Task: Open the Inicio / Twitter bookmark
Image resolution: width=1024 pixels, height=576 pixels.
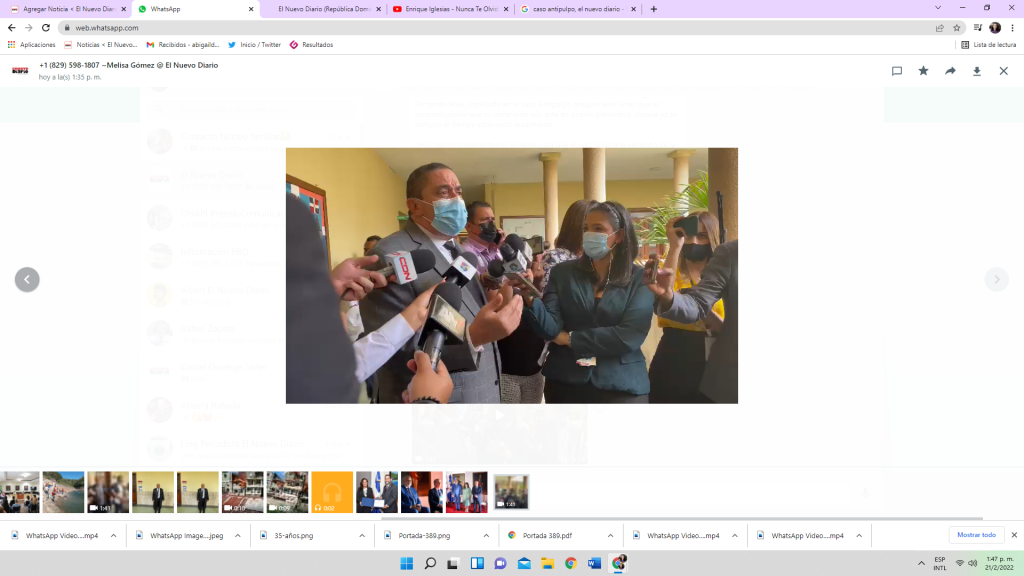Action: coord(254,45)
